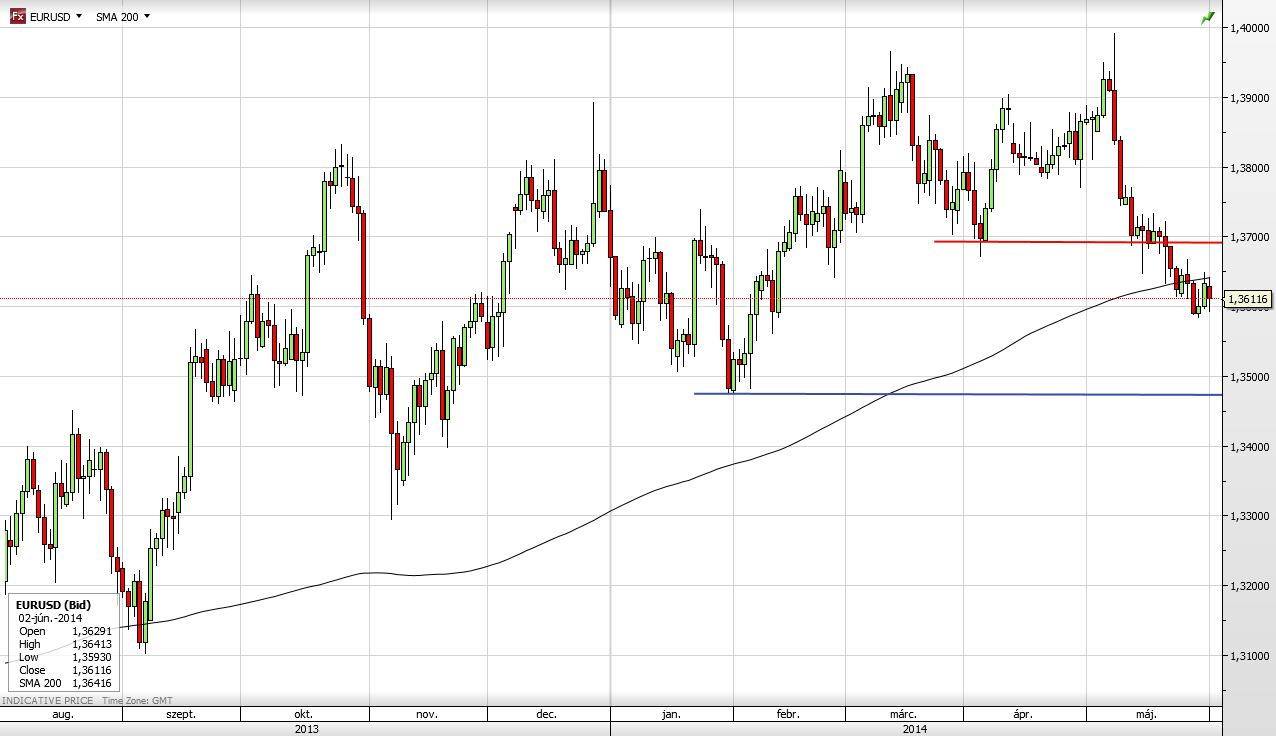The height and width of the screenshot is (736, 1276).
Task: Click the 1,40000 price axis label
Action: (1249, 29)
